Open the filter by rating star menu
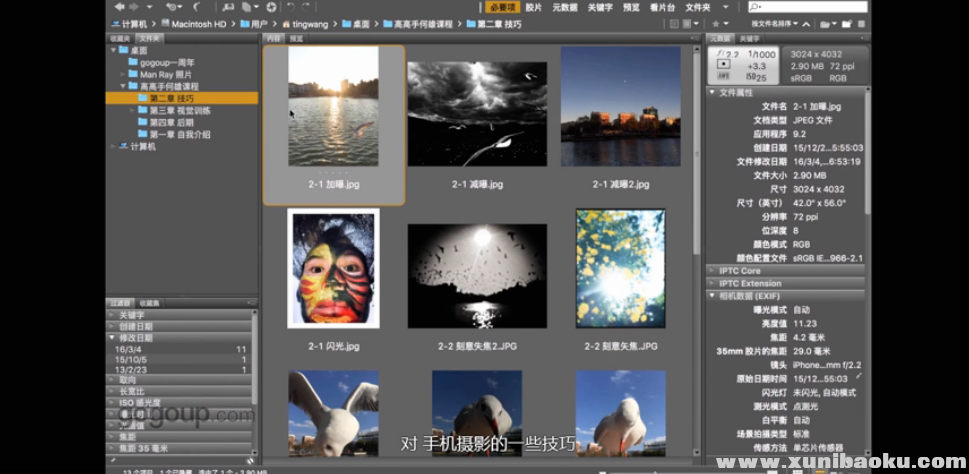 (715, 22)
